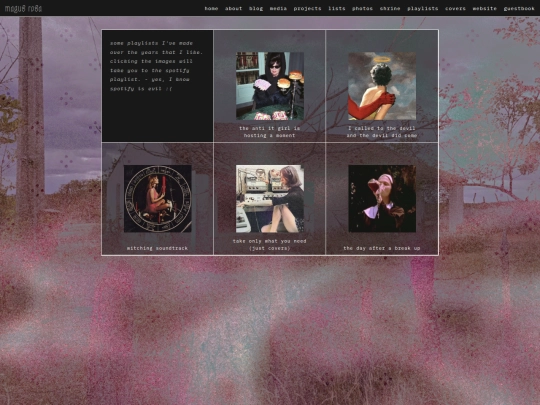Go to the website nav link
Screen dimensions: 540x405
[485, 8]
